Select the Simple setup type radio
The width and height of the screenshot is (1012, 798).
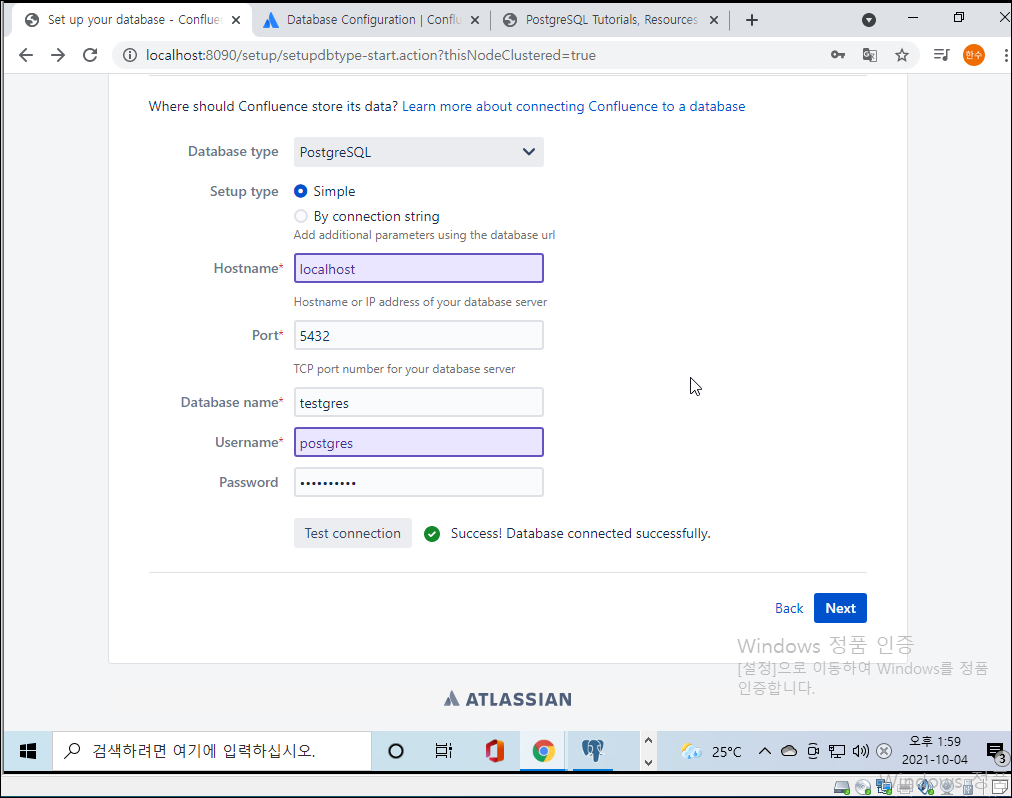click(300, 191)
